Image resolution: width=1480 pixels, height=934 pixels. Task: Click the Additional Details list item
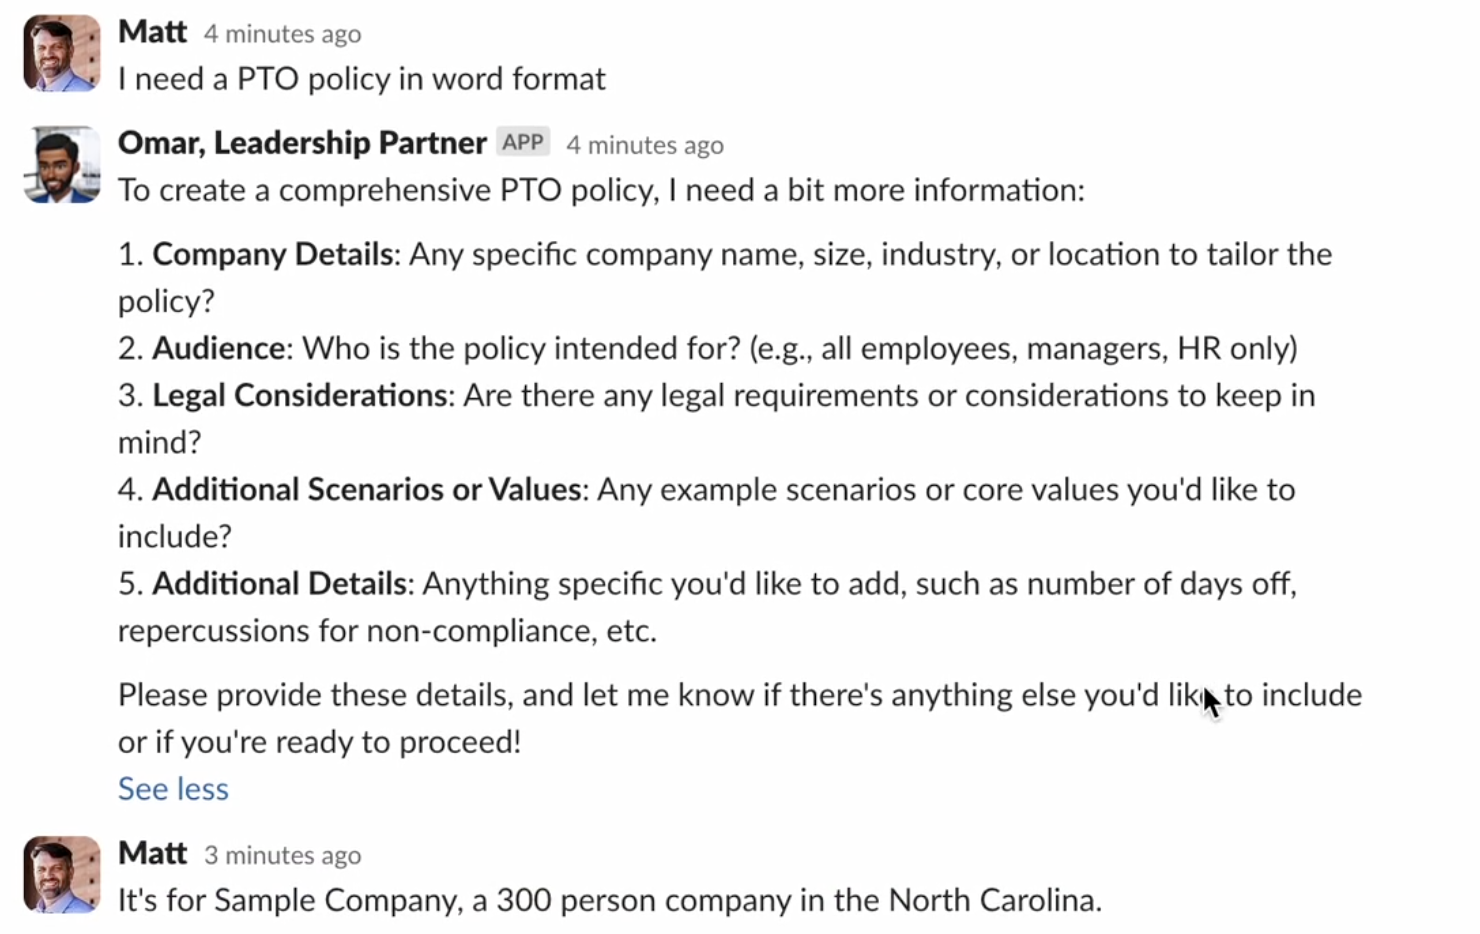(279, 583)
